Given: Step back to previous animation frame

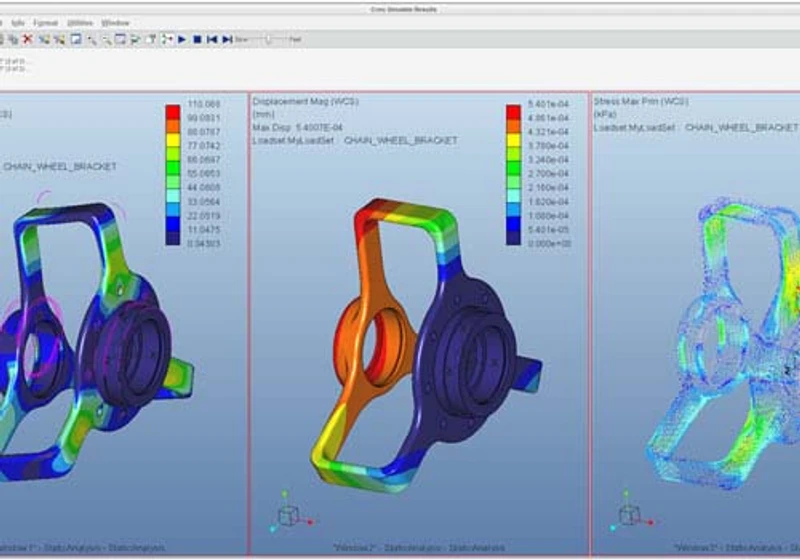Looking at the screenshot, I should tap(212, 39).
